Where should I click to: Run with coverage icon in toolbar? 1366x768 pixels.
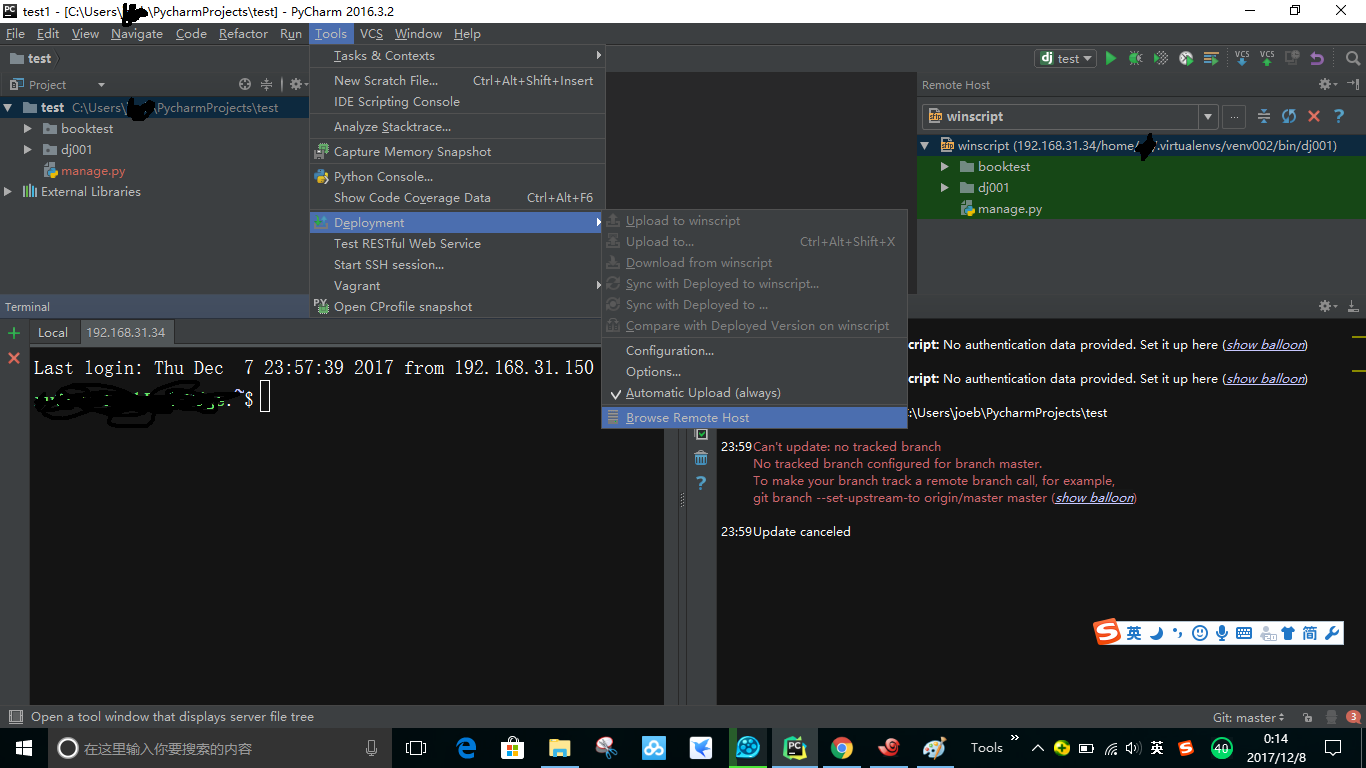click(1160, 59)
